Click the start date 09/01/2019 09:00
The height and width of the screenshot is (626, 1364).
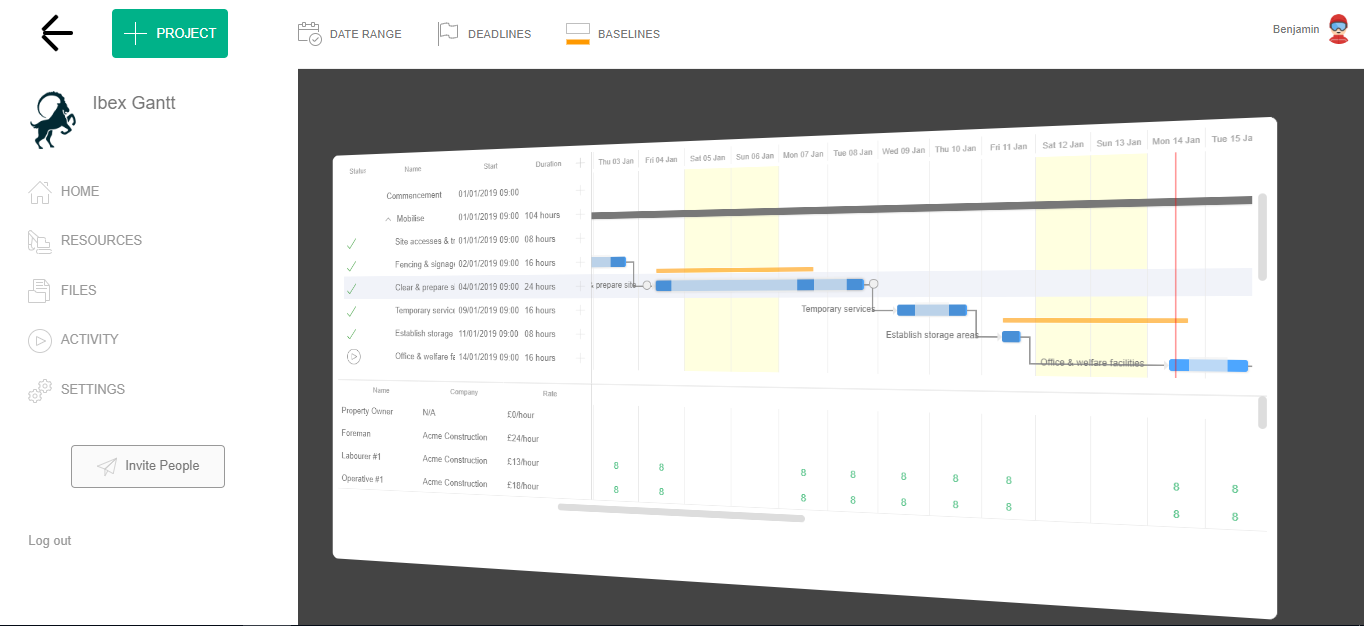tap(488, 310)
